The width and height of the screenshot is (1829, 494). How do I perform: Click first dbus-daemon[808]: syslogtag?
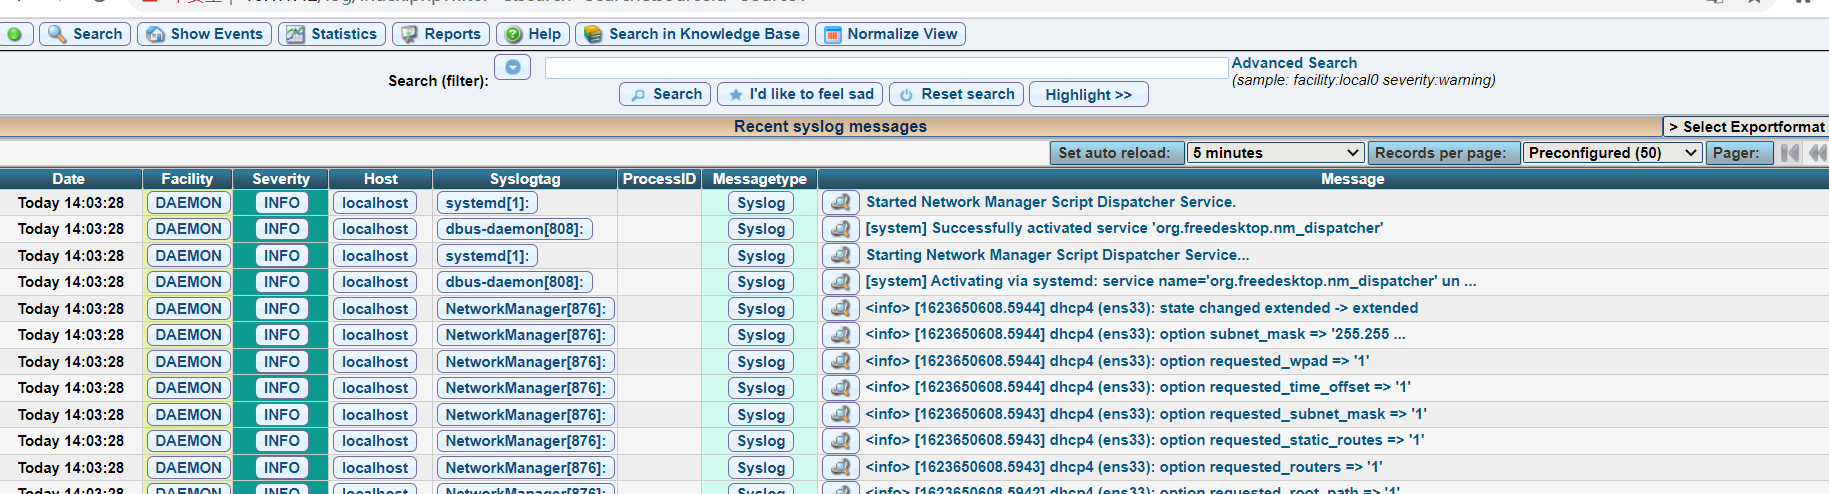tap(515, 229)
